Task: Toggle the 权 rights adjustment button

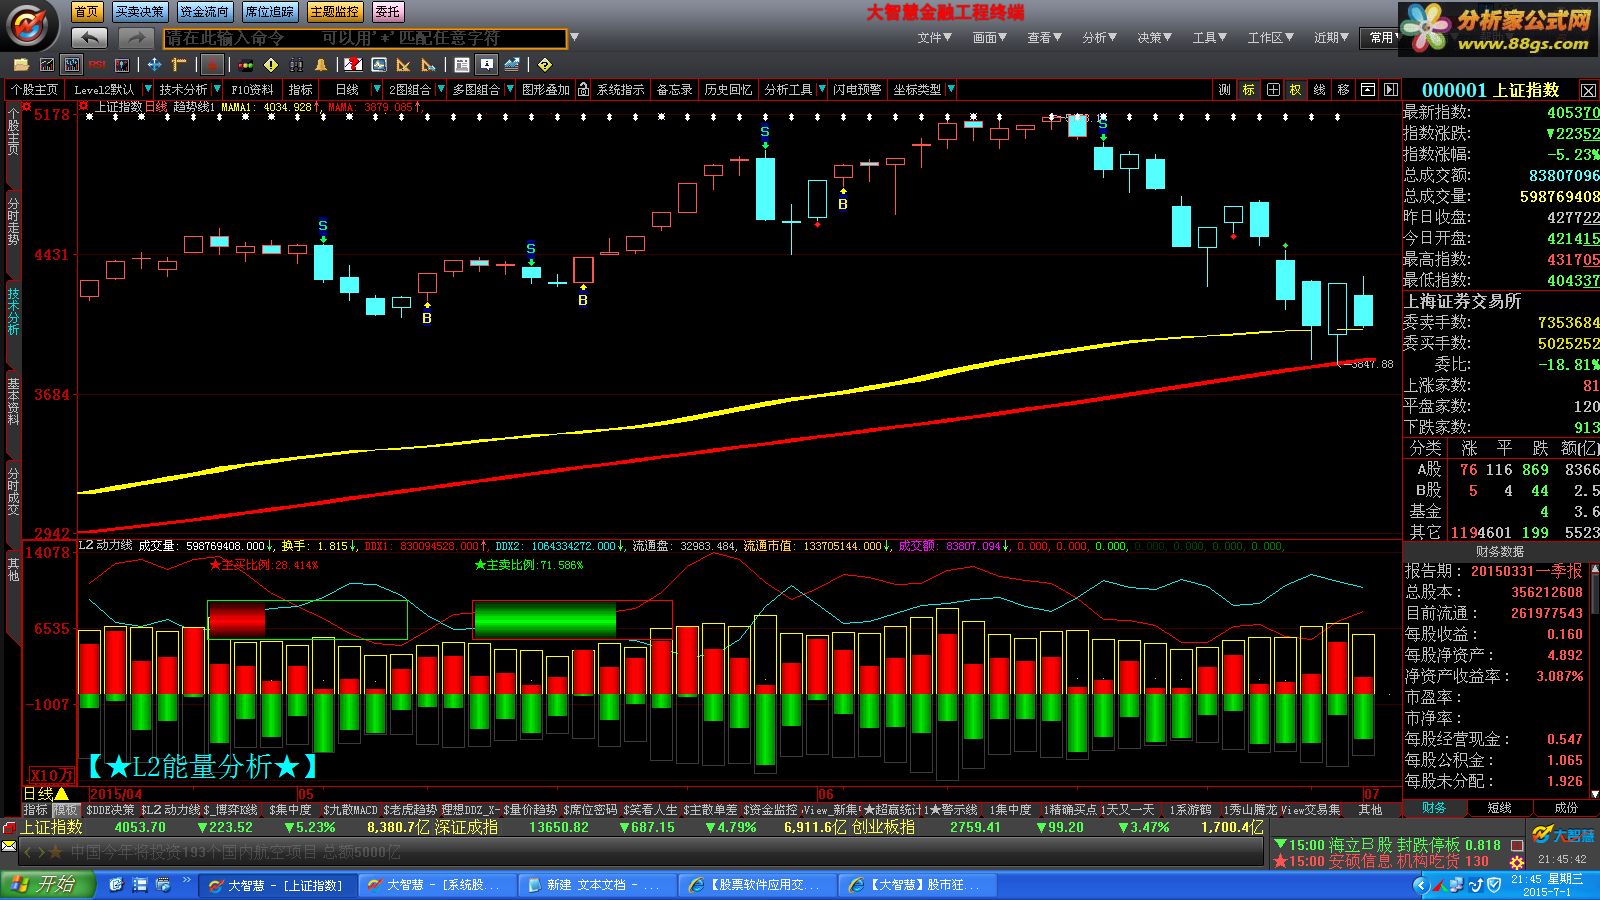Action: tap(1296, 90)
